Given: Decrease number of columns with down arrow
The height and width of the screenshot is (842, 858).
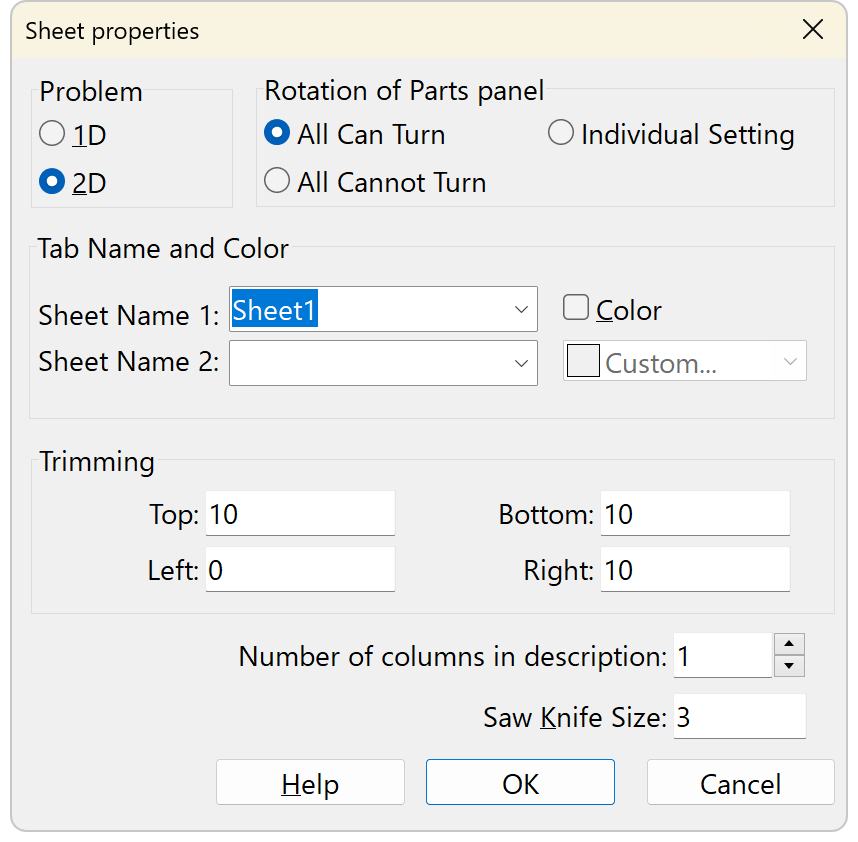Looking at the screenshot, I should pos(789,666).
